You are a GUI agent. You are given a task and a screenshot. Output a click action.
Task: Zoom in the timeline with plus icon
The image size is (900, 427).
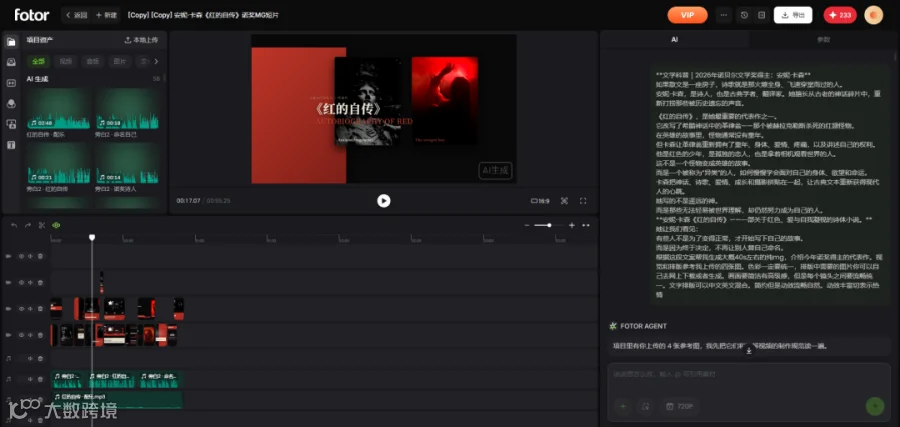[x=572, y=225]
